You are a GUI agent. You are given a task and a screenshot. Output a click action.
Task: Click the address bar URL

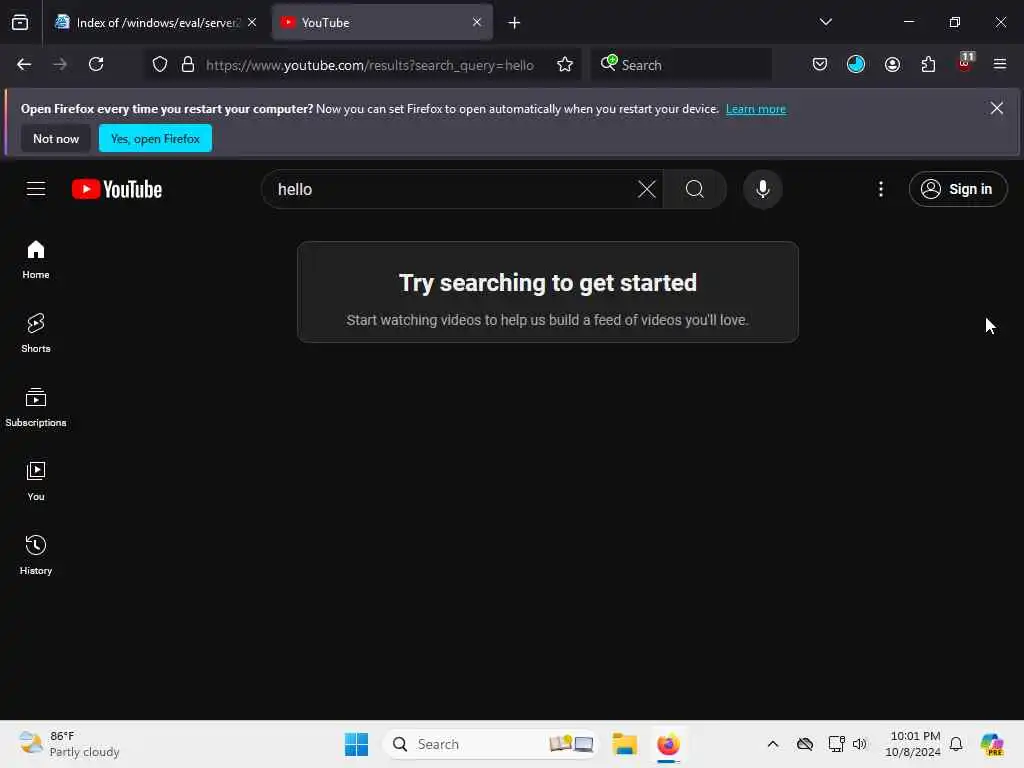[370, 65]
